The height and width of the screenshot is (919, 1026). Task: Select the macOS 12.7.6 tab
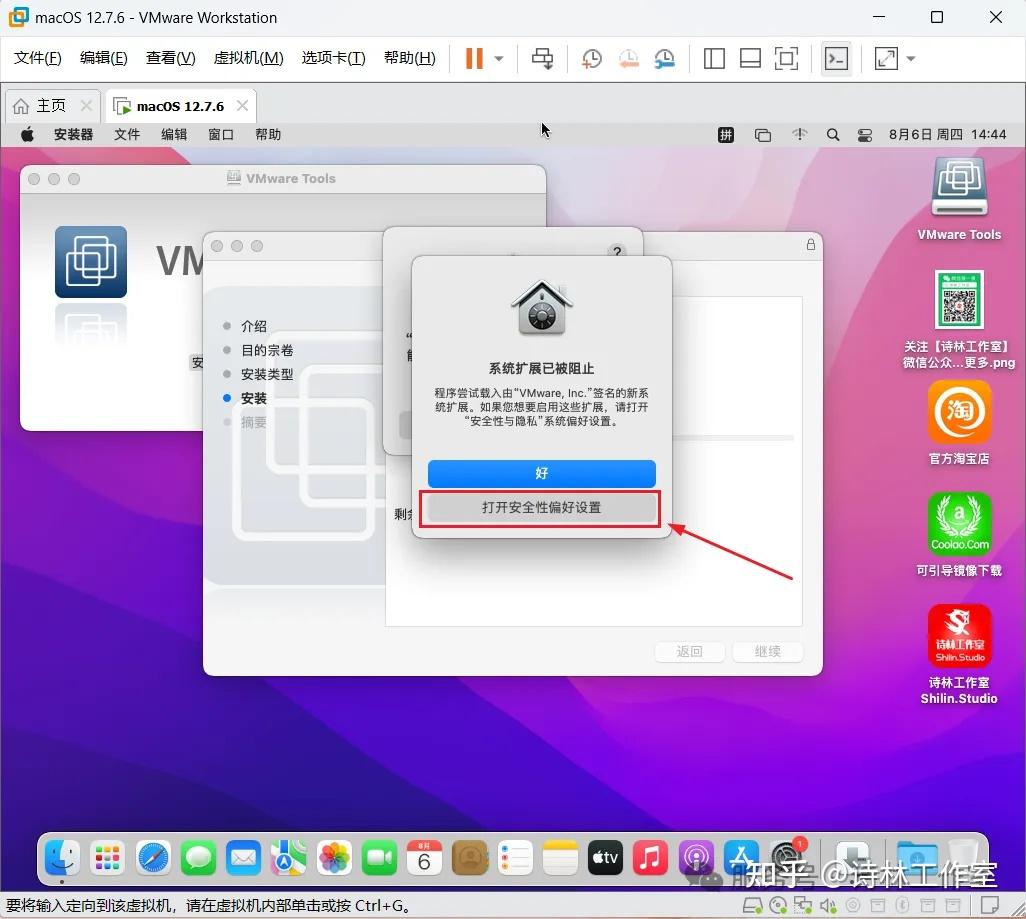click(x=180, y=106)
